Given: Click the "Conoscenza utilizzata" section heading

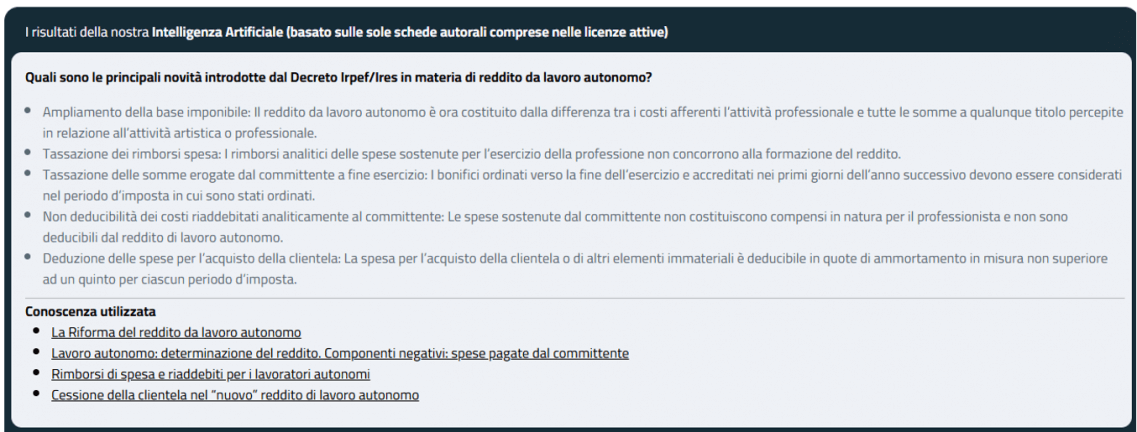Looking at the screenshot, I should tap(90, 311).
